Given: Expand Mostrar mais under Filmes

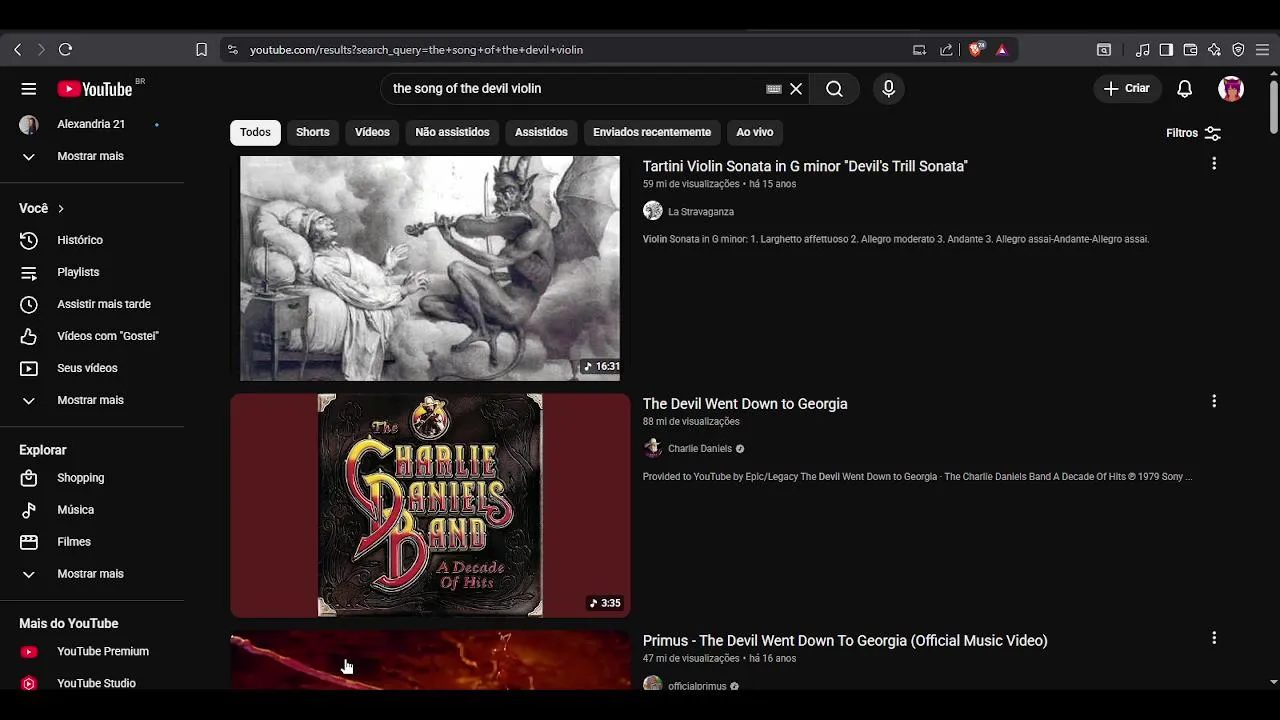Looking at the screenshot, I should tap(91, 574).
